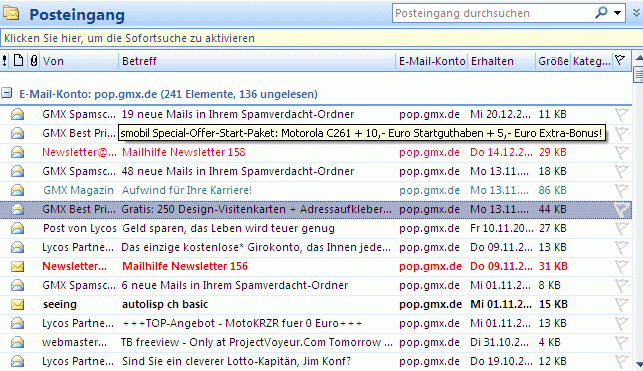Image resolution: width=643 pixels, height=371 pixels.
Task: Select the E-Mail-Konto: pop.gmx.de group header
Action: [x=168, y=94]
